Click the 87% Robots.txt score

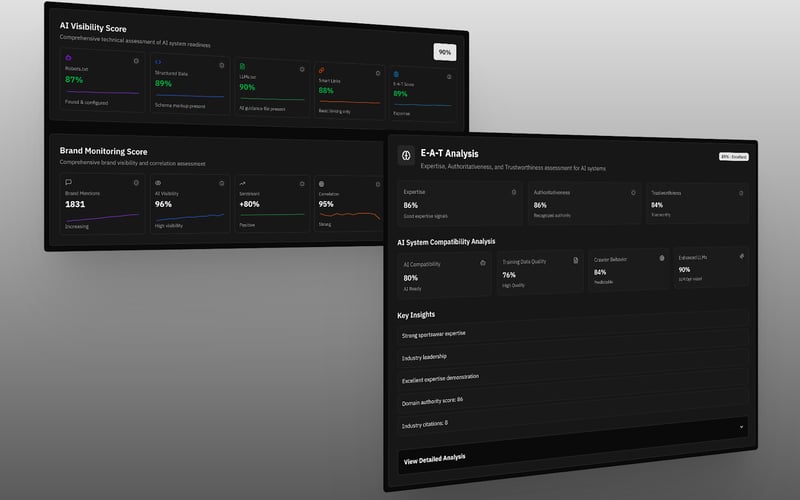point(74,80)
